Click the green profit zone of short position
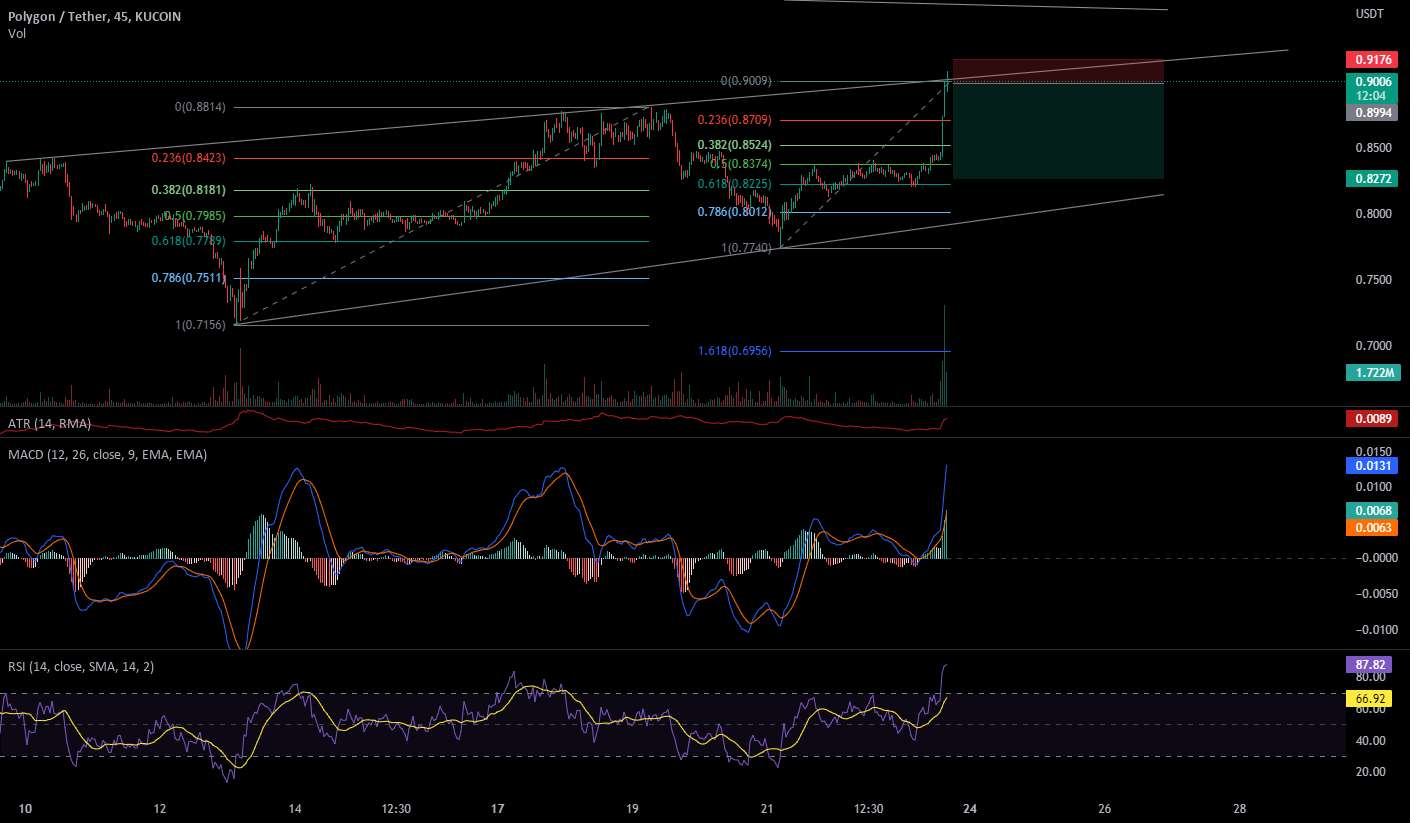Viewport: 1410px width, 823px height. tap(1059, 131)
